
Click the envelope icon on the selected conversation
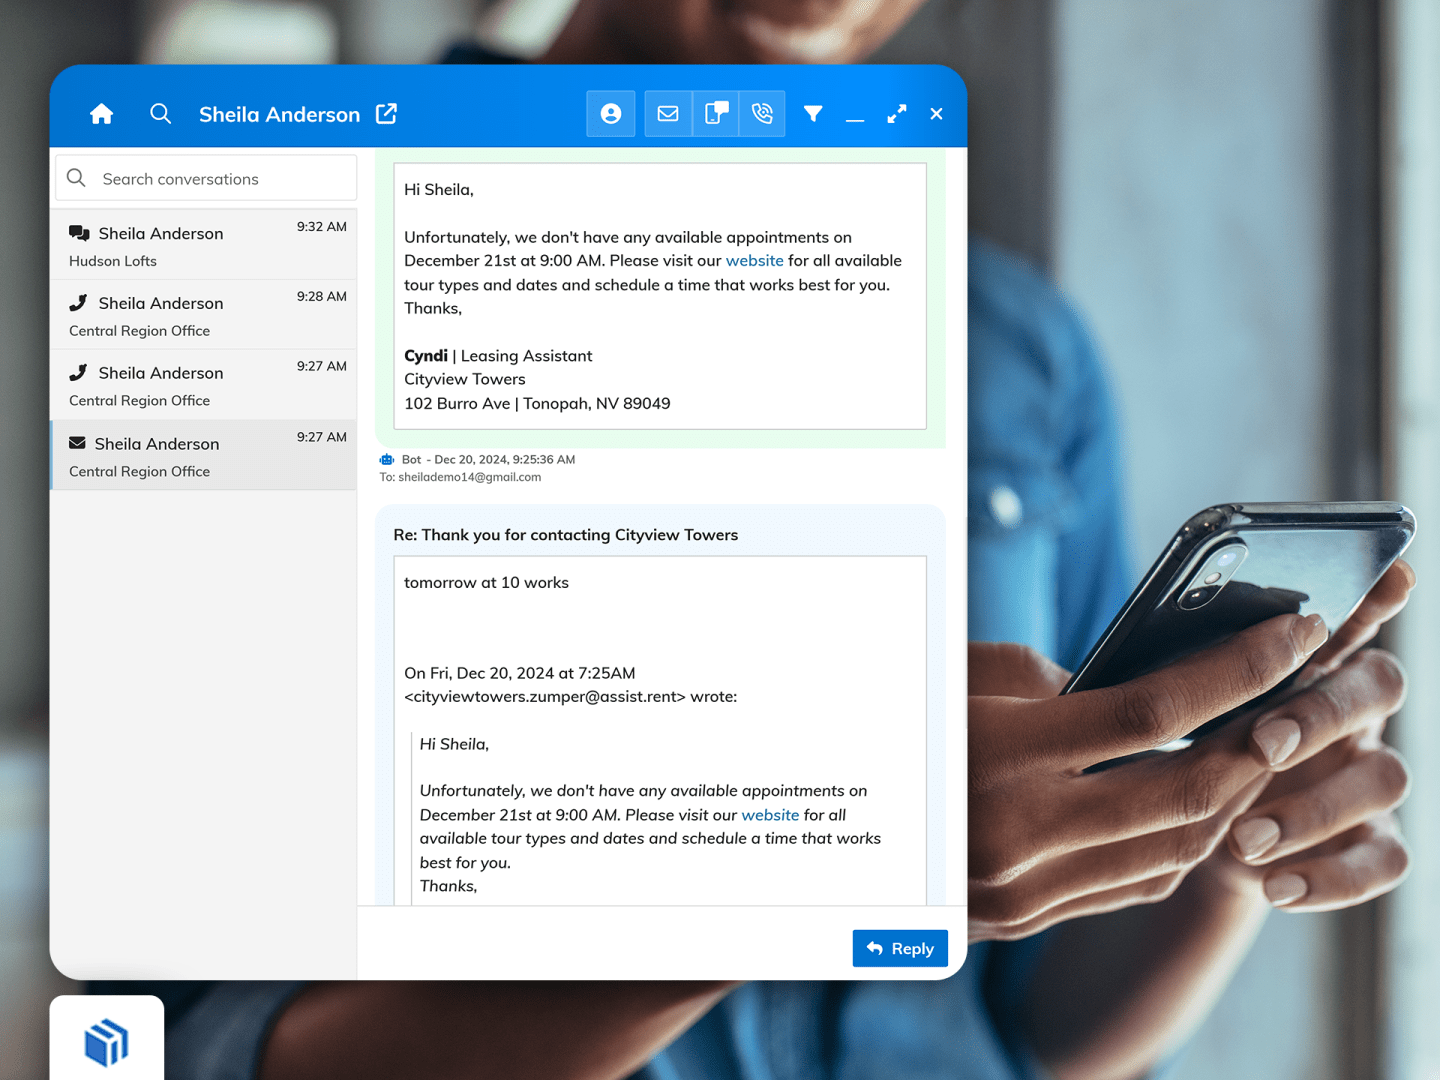pos(74,443)
